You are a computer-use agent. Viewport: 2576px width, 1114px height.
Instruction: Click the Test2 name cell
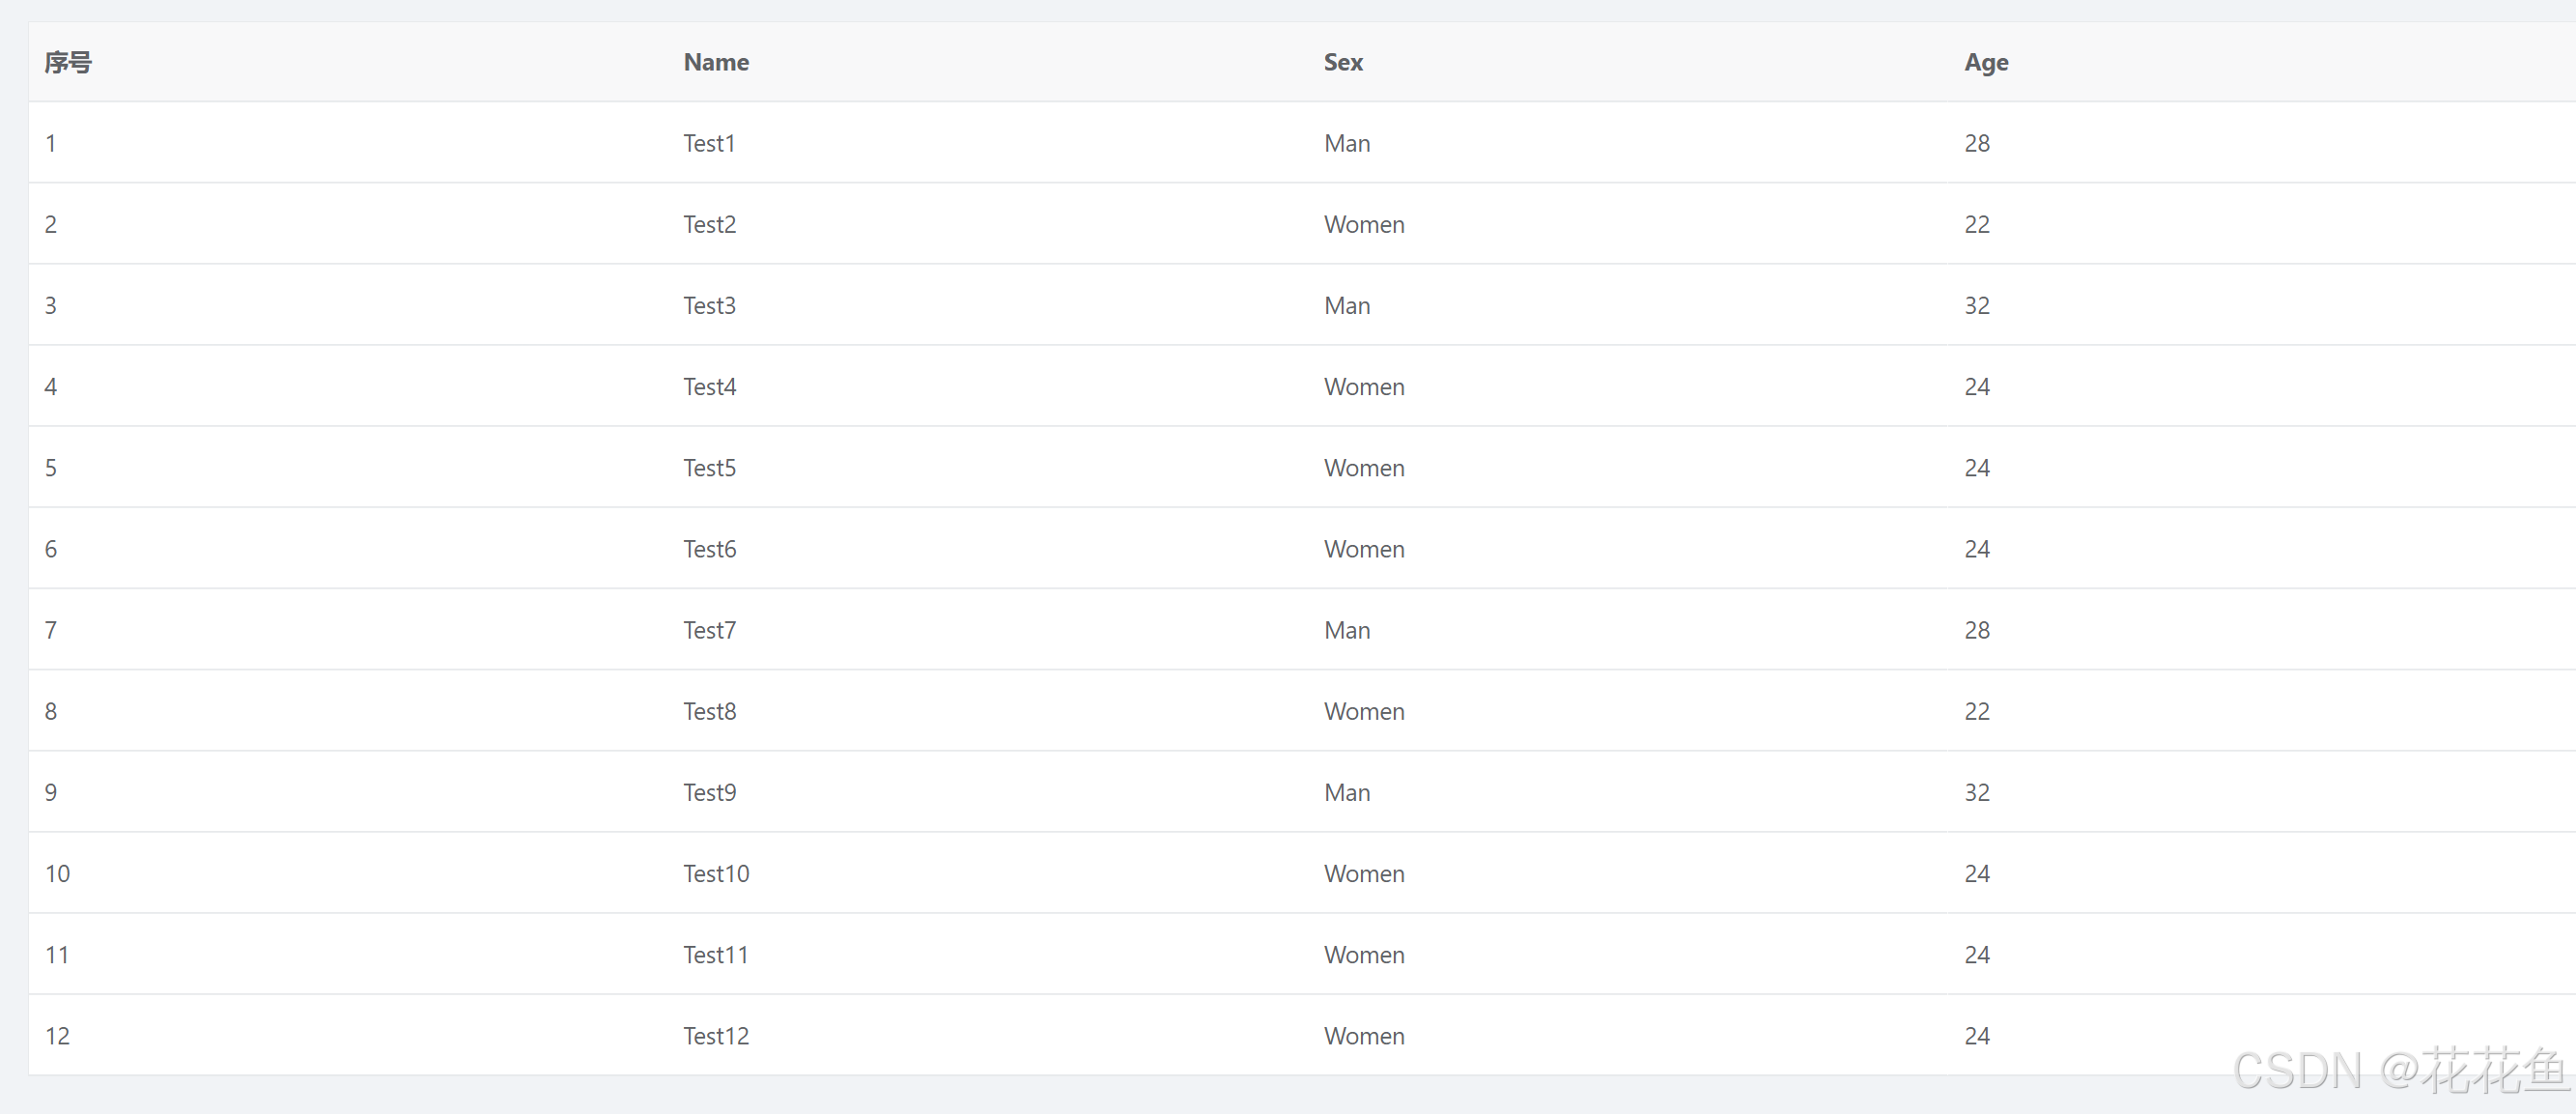tap(709, 224)
